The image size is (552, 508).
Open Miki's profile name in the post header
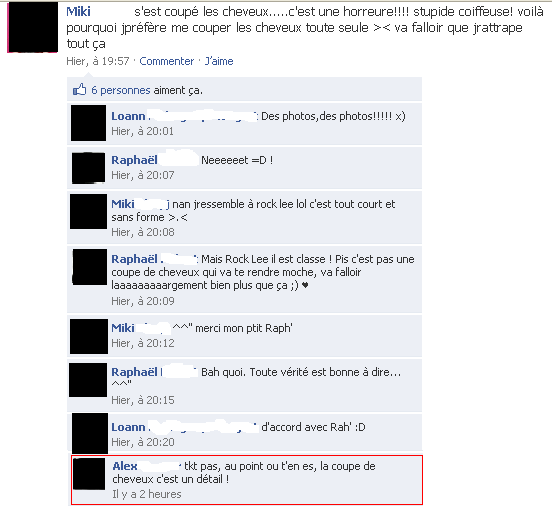click(78, 12)
